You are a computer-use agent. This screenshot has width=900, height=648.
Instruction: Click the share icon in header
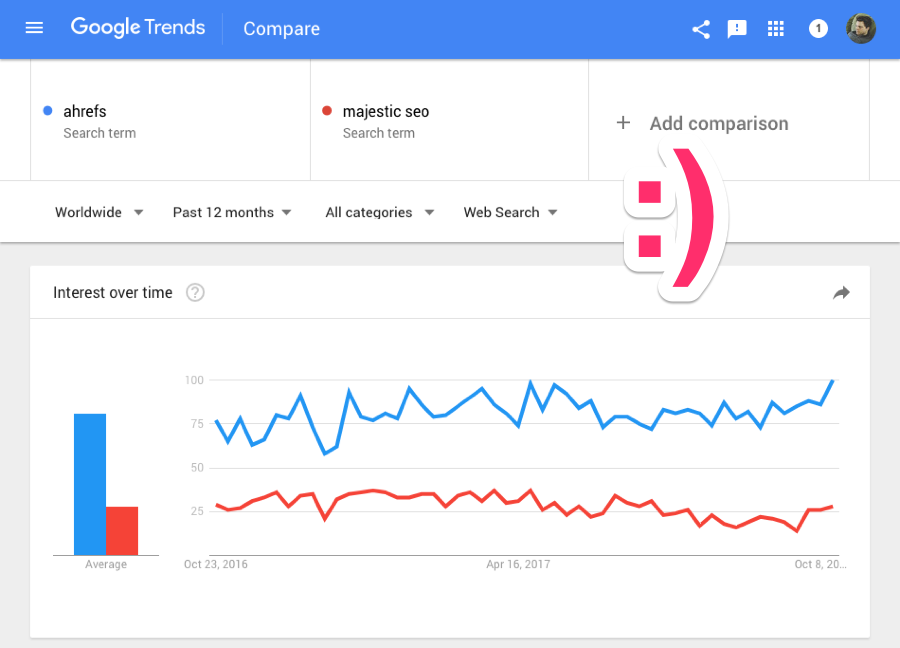[x=701, y=29]
